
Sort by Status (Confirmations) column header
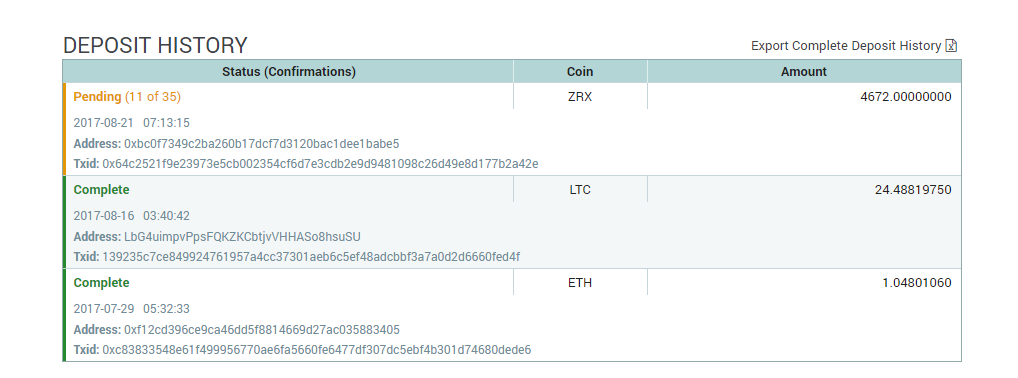coord(288,71)
